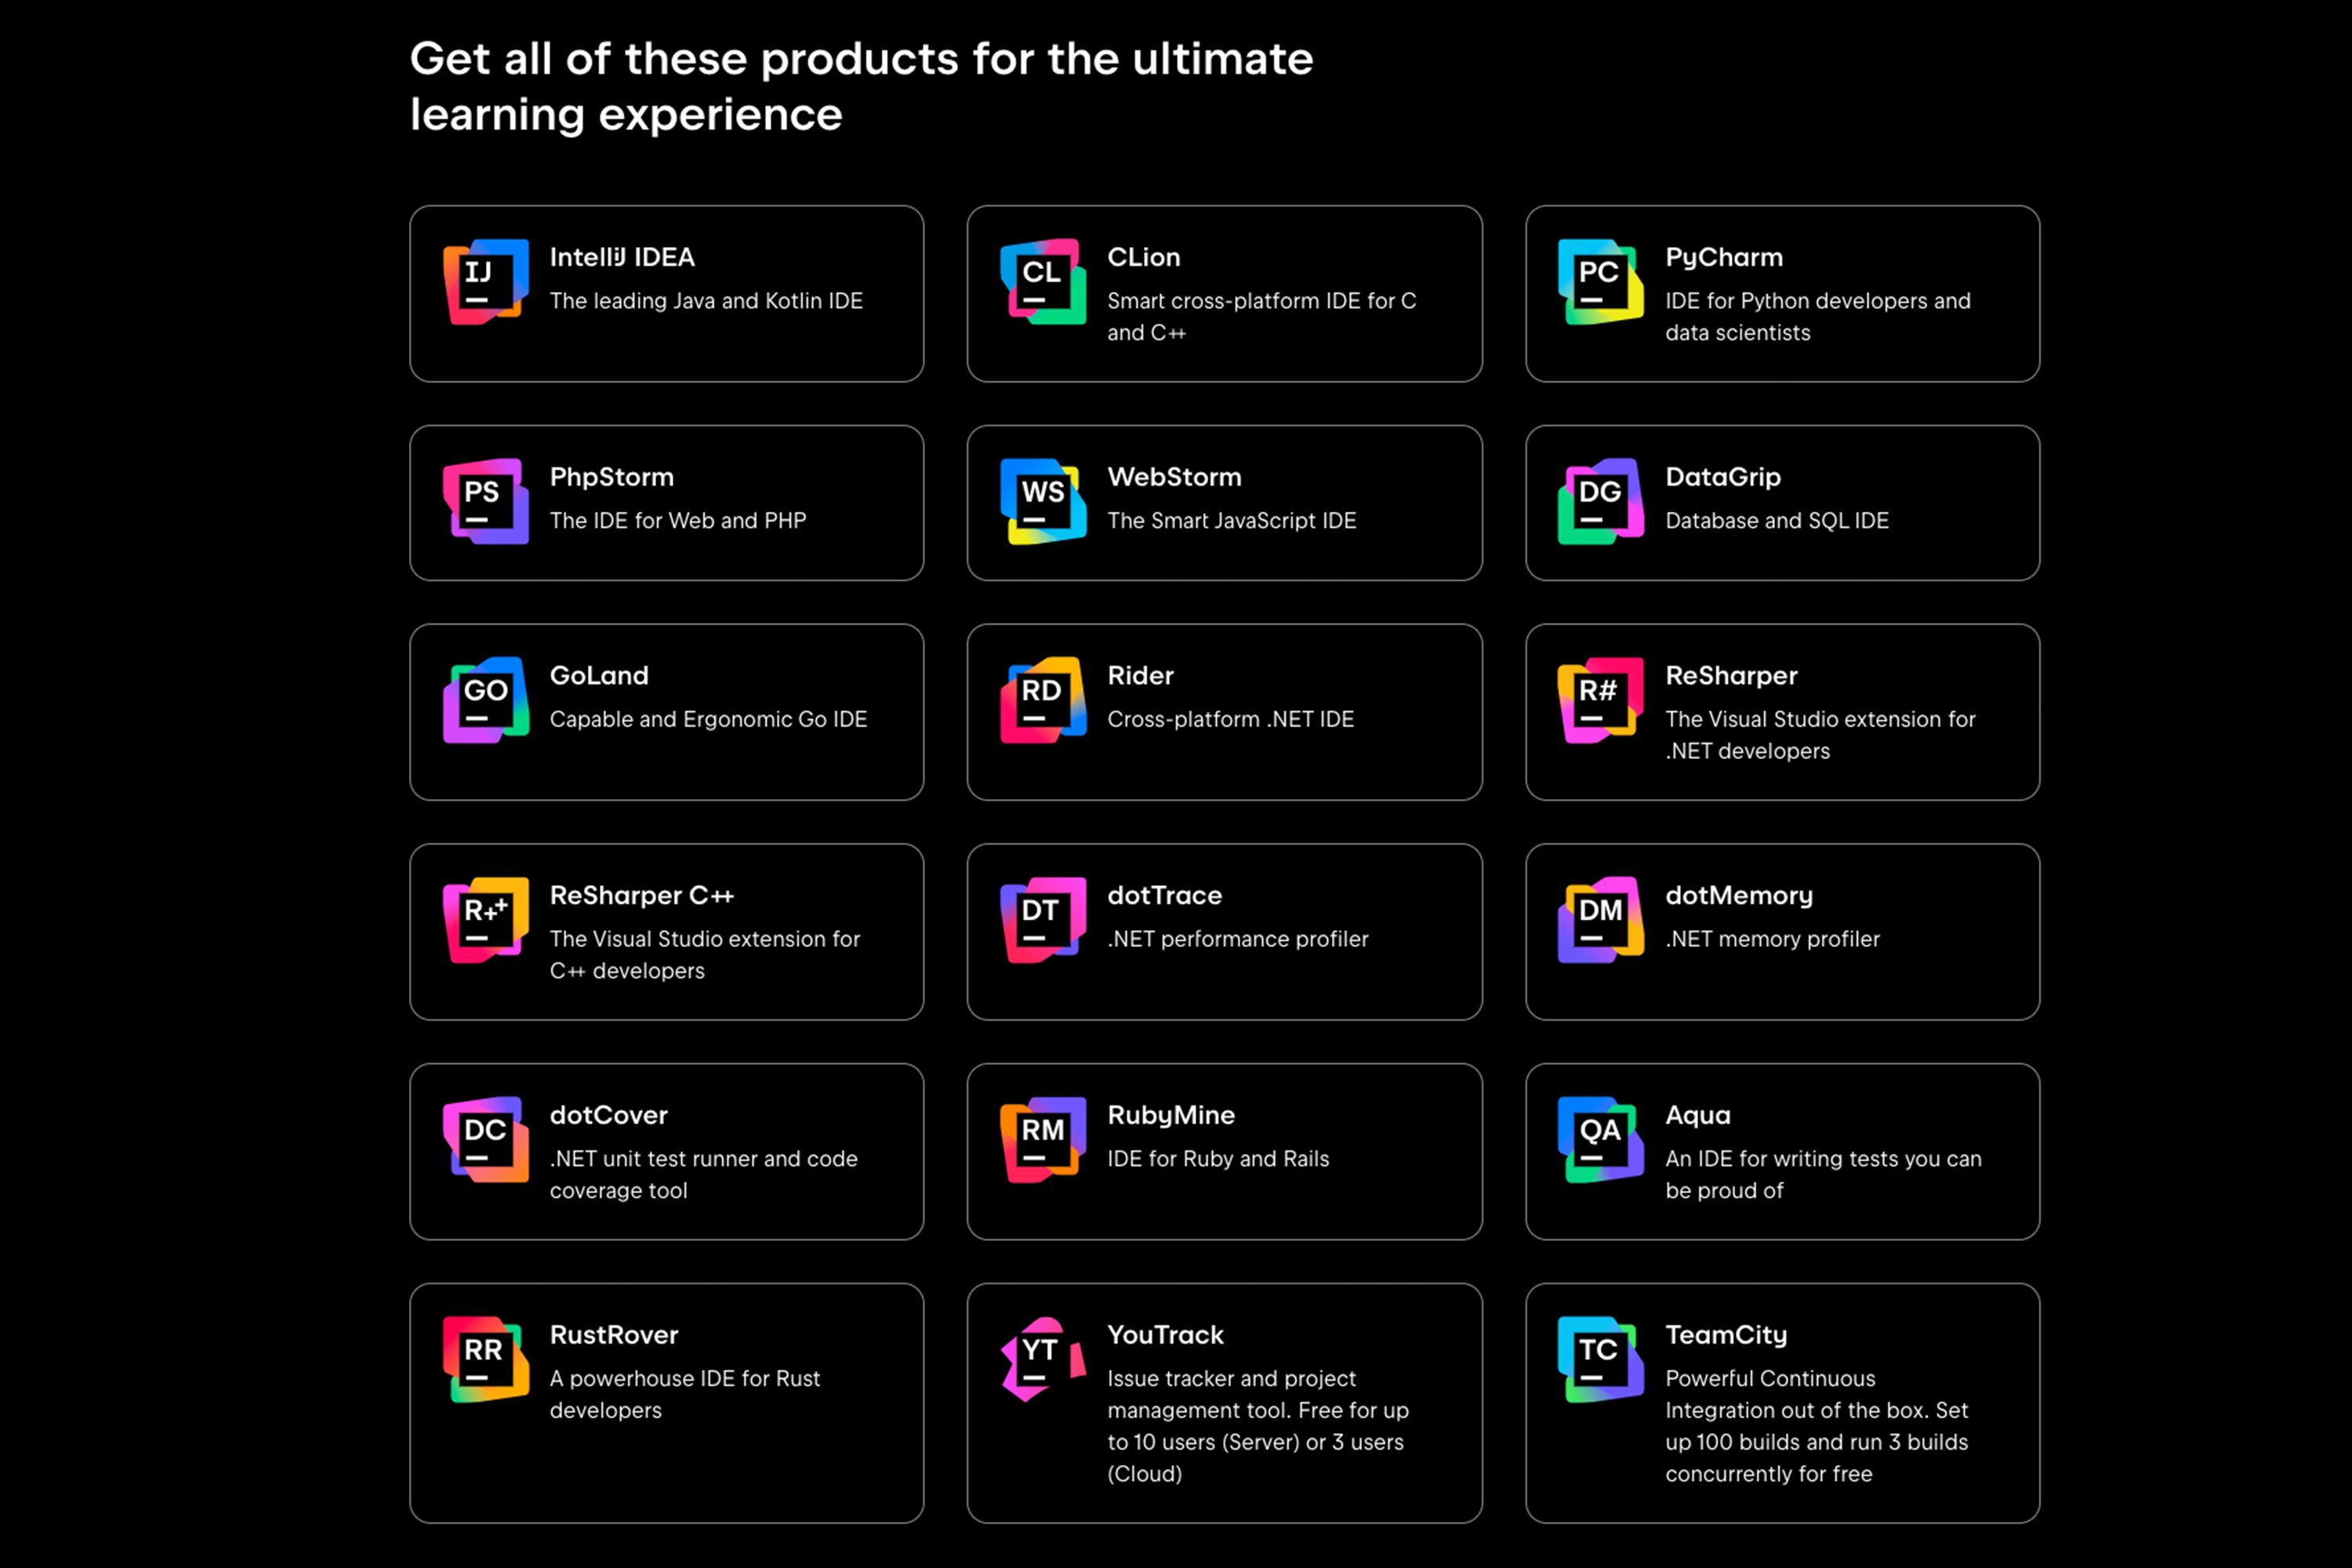Image resolution: width=2352 pixels, height=1568 pixels.
Task: Select the Aqua title
Action: tap(1698, 1116)
